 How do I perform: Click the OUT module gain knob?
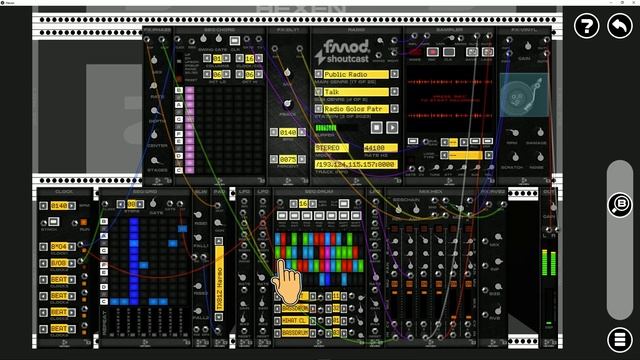click(x=553, y=207)
